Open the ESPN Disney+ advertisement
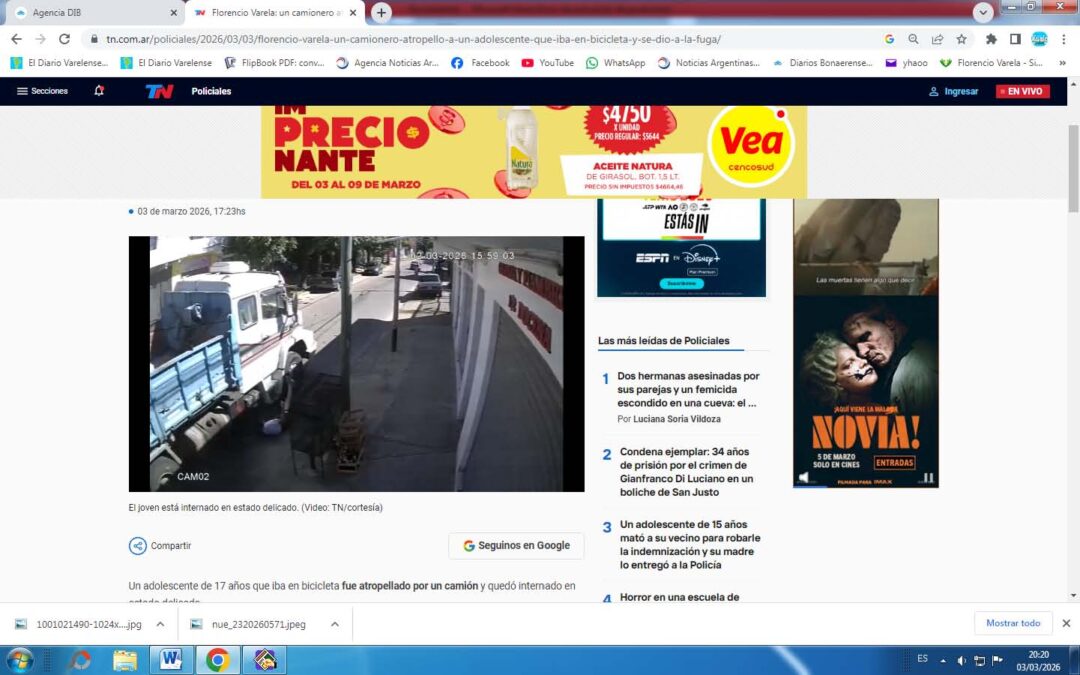This screenshot has width=1080, height=675. click(681, 248)
